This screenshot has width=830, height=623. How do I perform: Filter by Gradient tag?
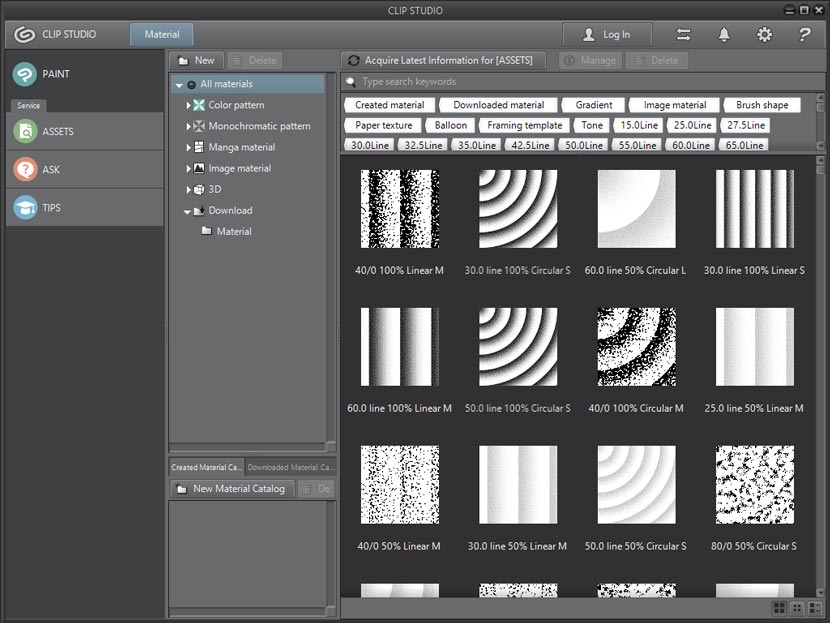594,105
